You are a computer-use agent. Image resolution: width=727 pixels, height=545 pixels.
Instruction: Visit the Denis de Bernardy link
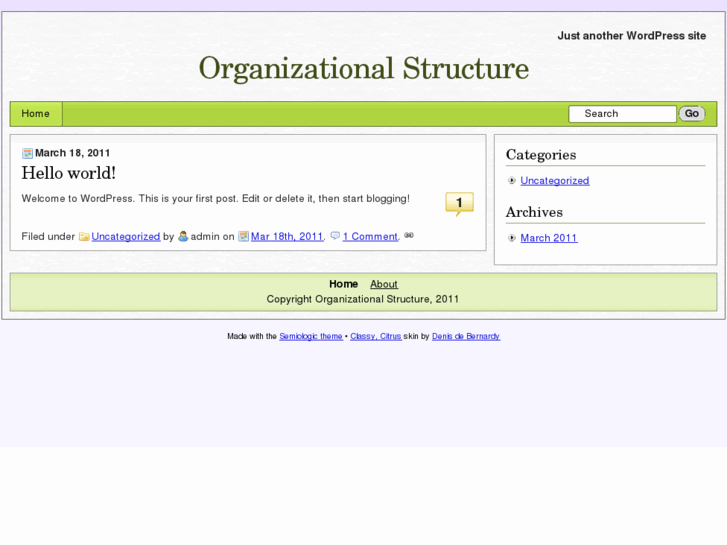tap(466, 336)
